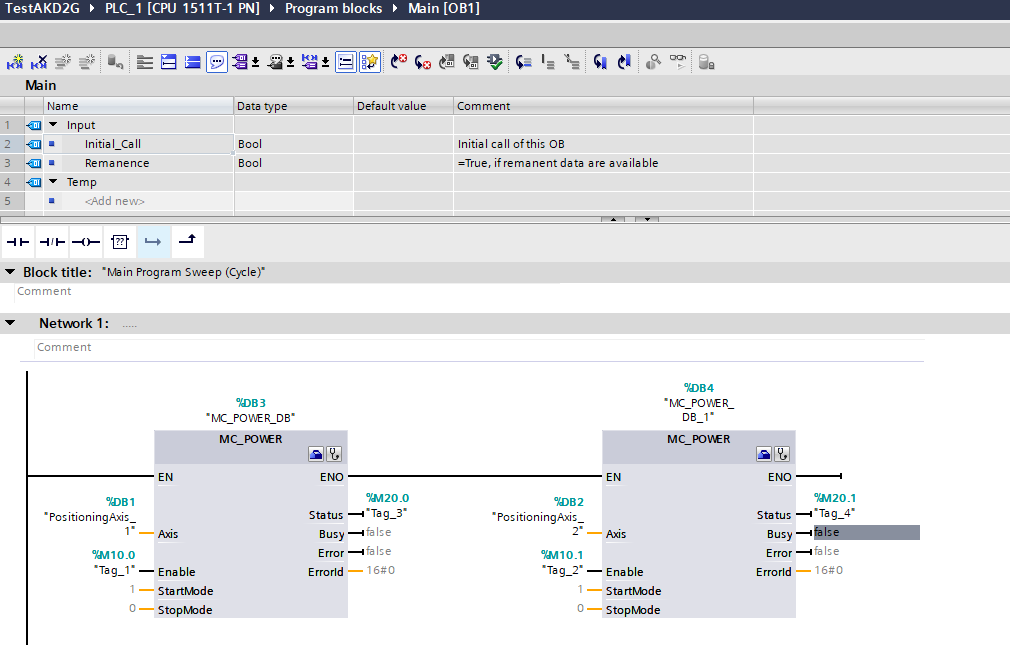Click the highlighted Busy false output value

point(866,532)
